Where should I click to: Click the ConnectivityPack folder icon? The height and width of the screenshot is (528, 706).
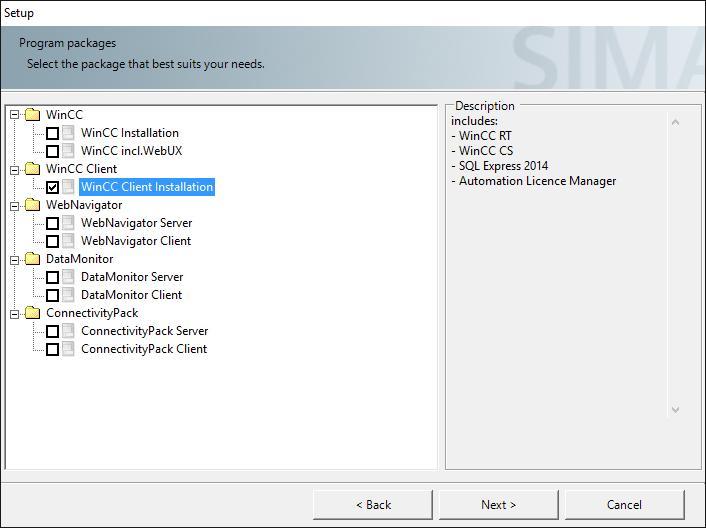pos(32,313)
